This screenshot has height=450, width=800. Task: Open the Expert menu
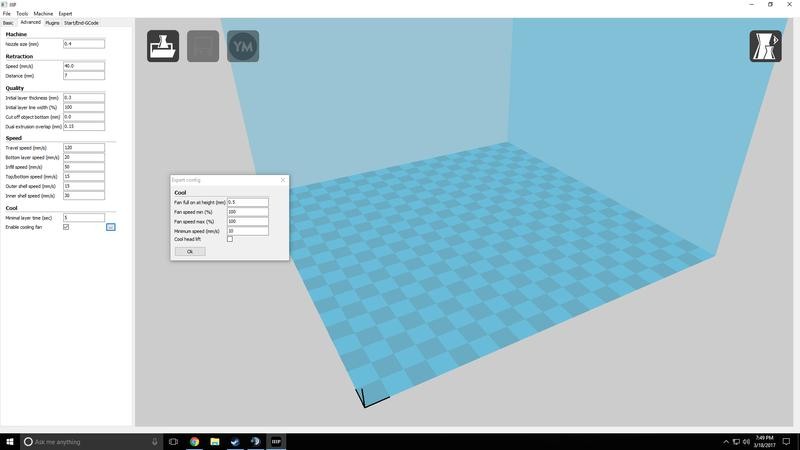pos(65,13)
